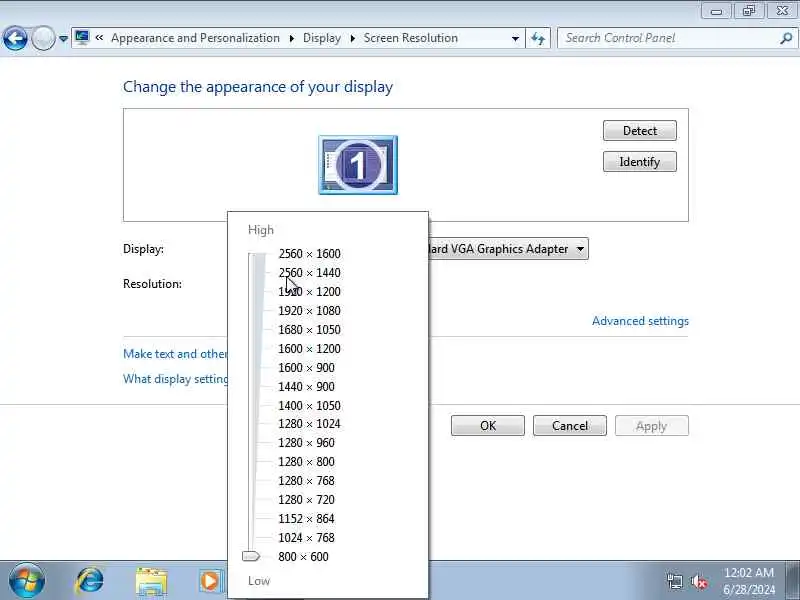Open the recent pages dropdown arrow
Image resolution: width=800 pixels, height=600 pixels.
pos(63,39)
